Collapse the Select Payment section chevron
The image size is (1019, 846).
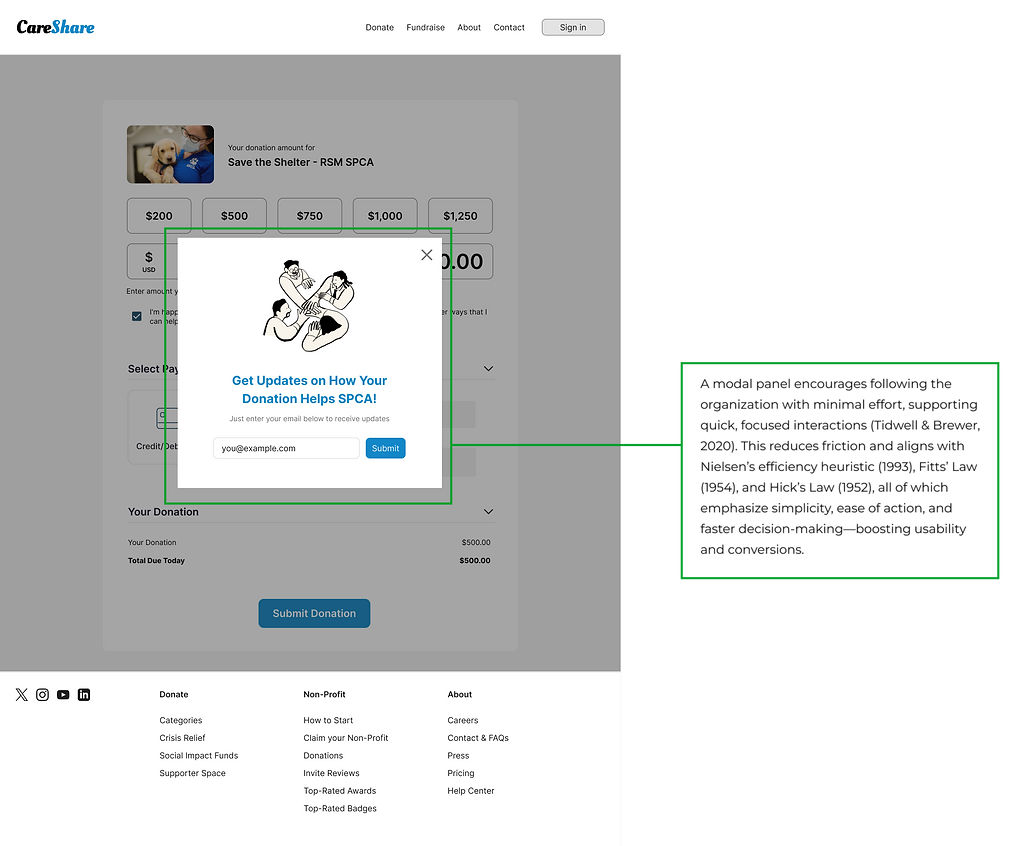488,368
